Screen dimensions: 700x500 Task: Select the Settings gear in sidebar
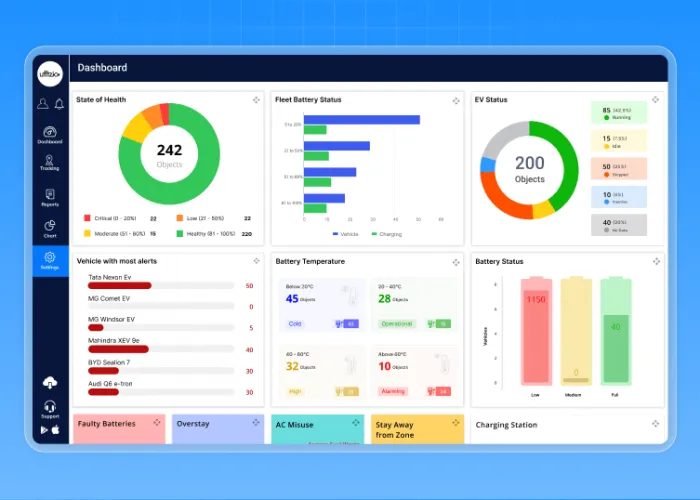click(x=50, y=260)
